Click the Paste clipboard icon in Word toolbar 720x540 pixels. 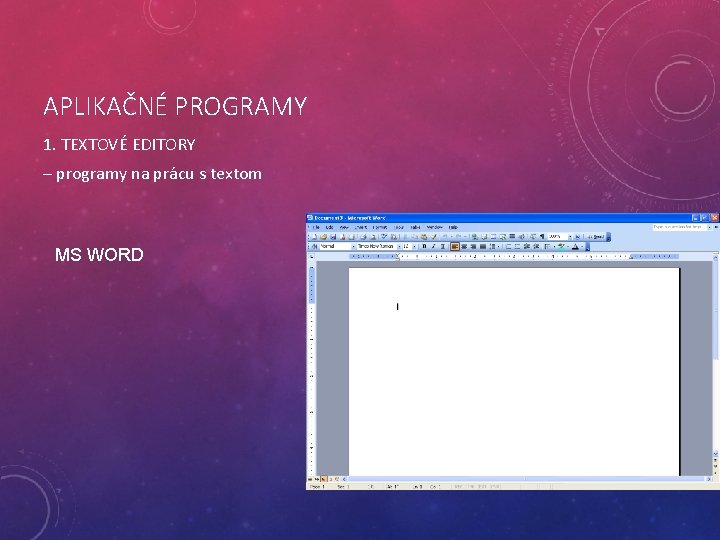tap(424, 237)
